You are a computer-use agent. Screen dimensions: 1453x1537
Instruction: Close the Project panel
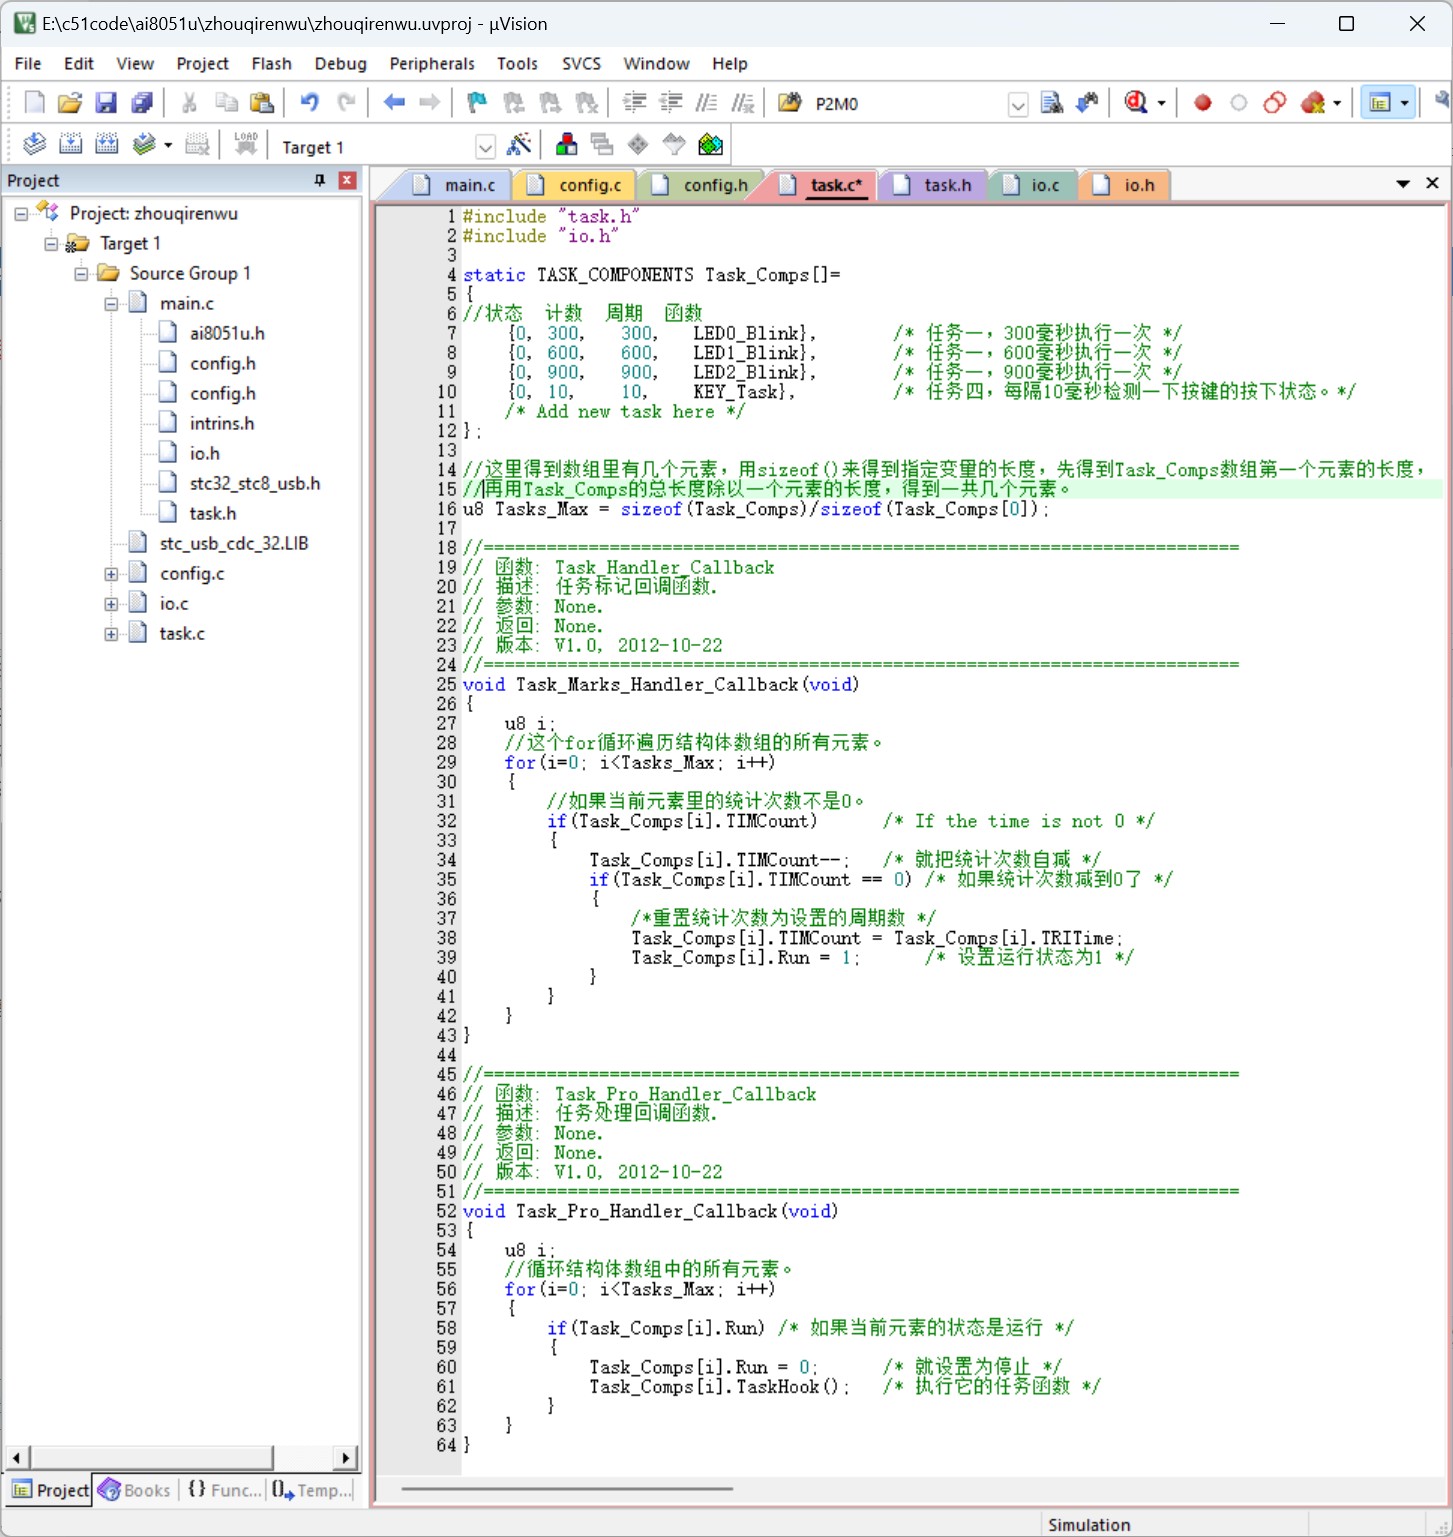tap(347, 180)
